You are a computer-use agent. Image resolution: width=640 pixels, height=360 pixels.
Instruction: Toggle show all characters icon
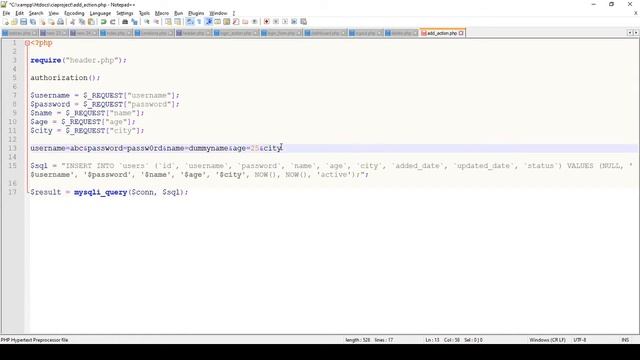point(199,22)
